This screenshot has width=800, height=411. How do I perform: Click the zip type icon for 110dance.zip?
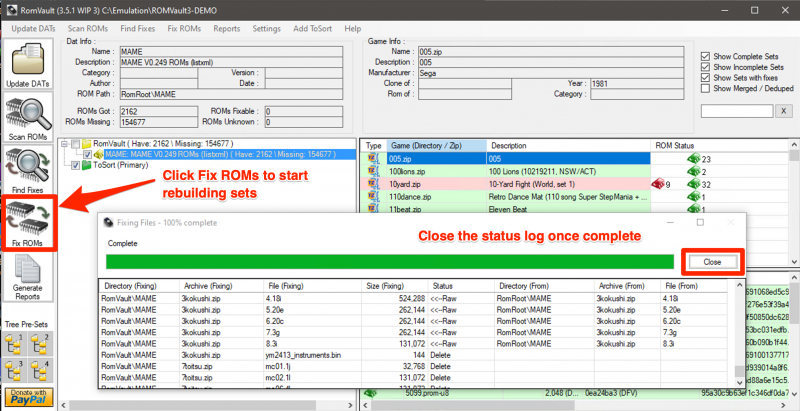tap(373, 196)
